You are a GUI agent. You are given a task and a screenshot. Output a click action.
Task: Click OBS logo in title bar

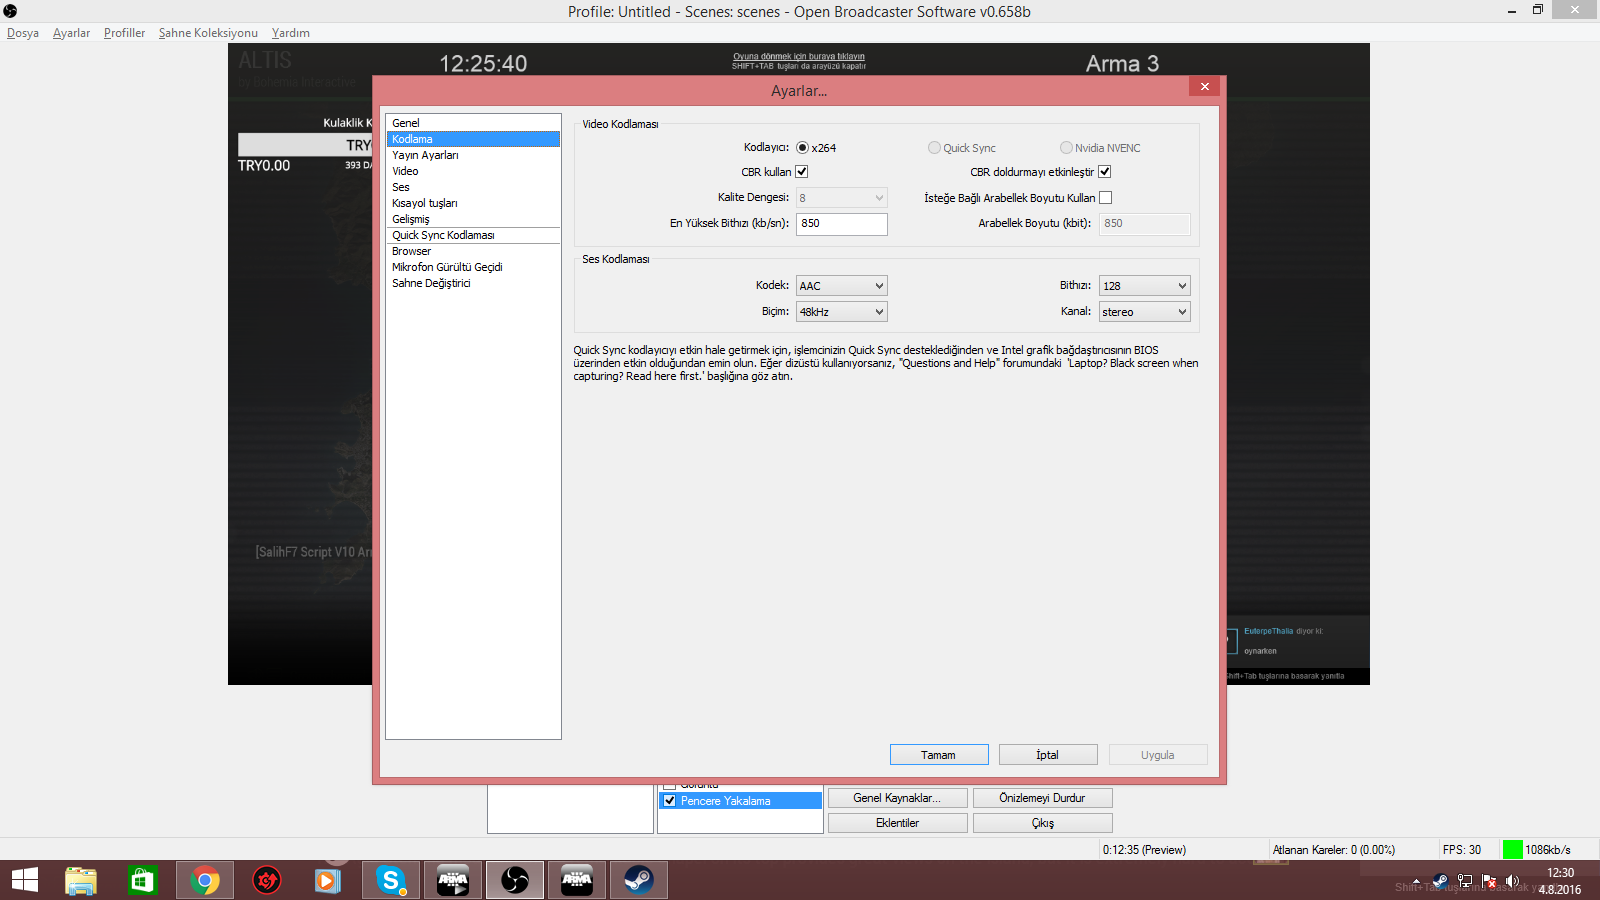click(10, 11)
